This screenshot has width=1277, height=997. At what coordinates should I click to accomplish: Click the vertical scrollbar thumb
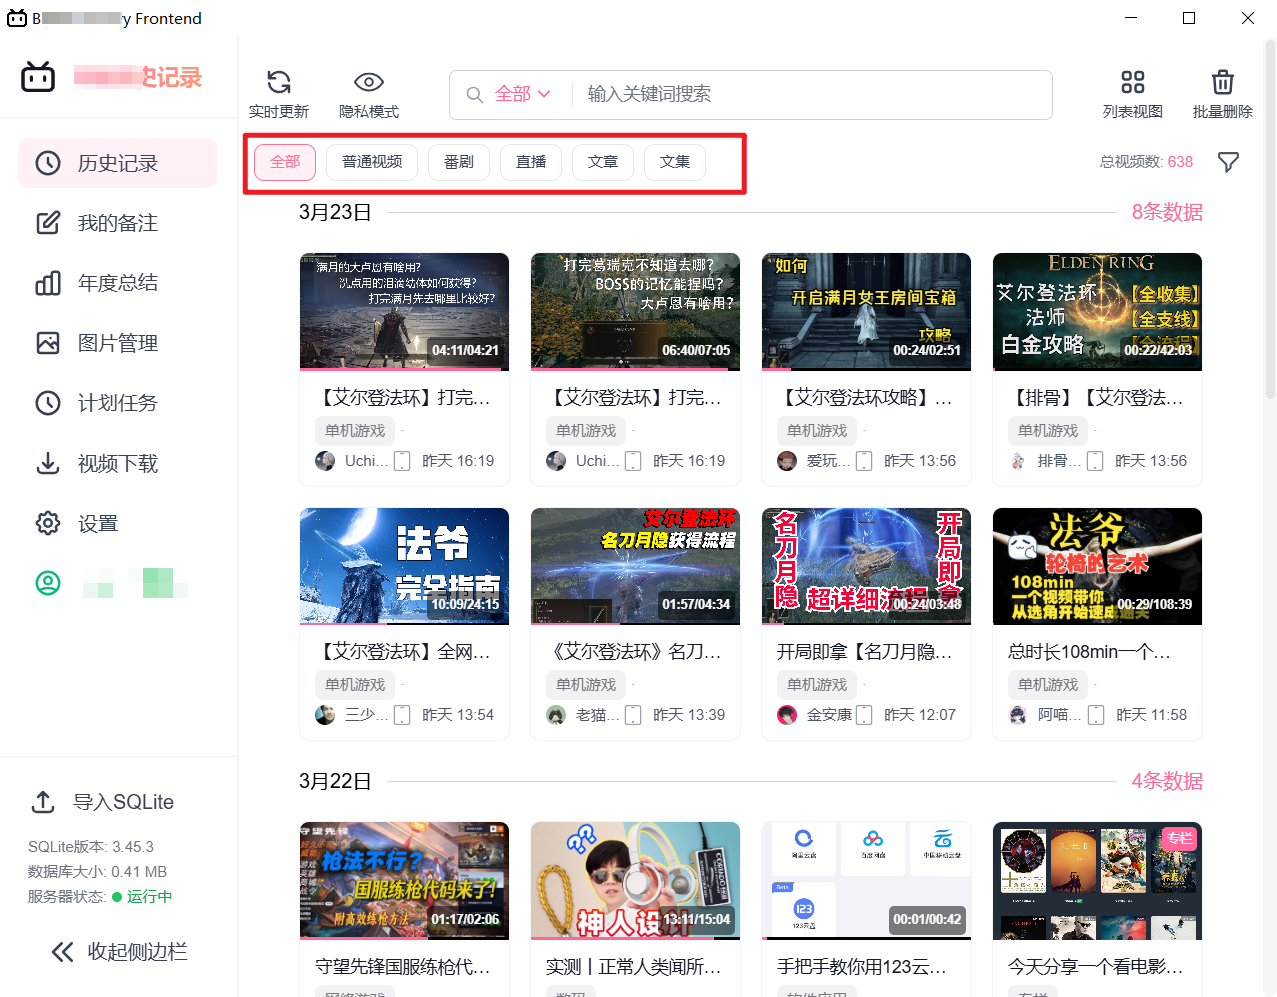(1270, 220)
